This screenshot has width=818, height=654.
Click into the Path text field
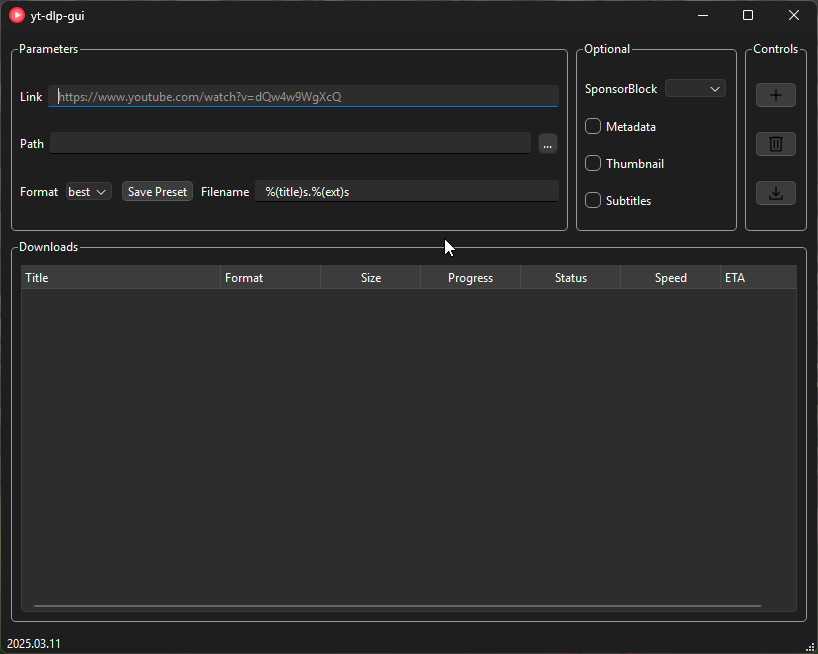(290, 143)
